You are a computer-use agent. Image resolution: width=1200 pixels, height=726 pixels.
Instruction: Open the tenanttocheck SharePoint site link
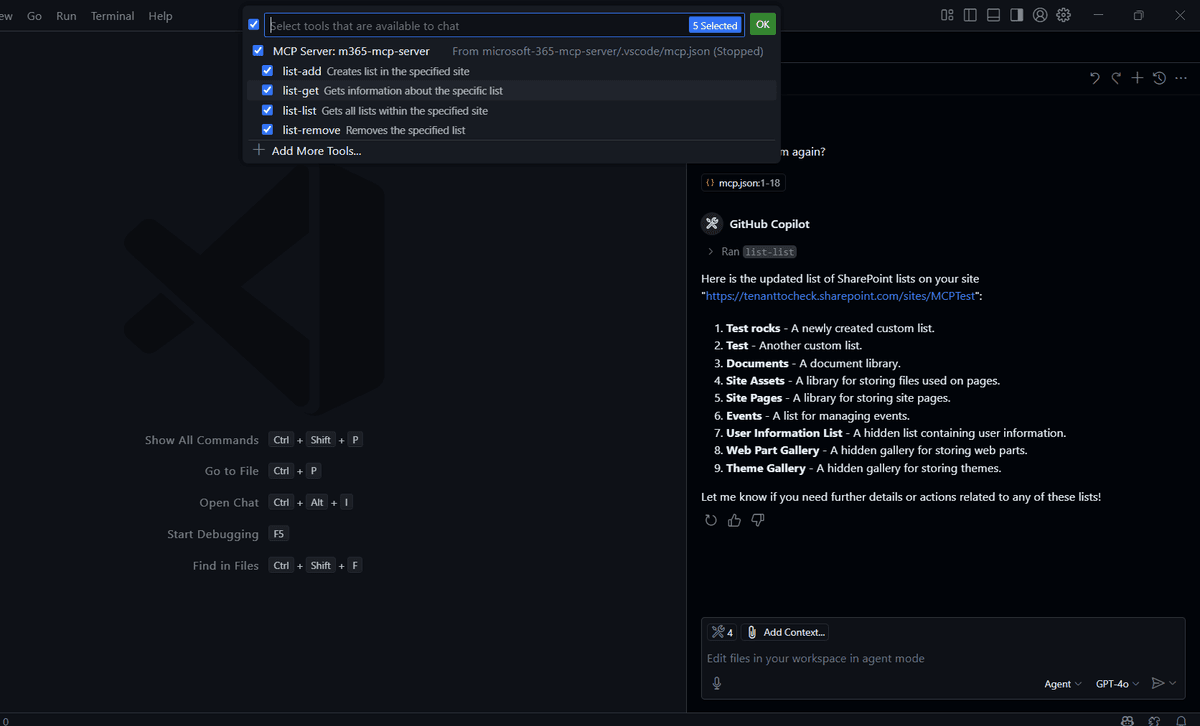pyautogui.click(x=842, y=297)
